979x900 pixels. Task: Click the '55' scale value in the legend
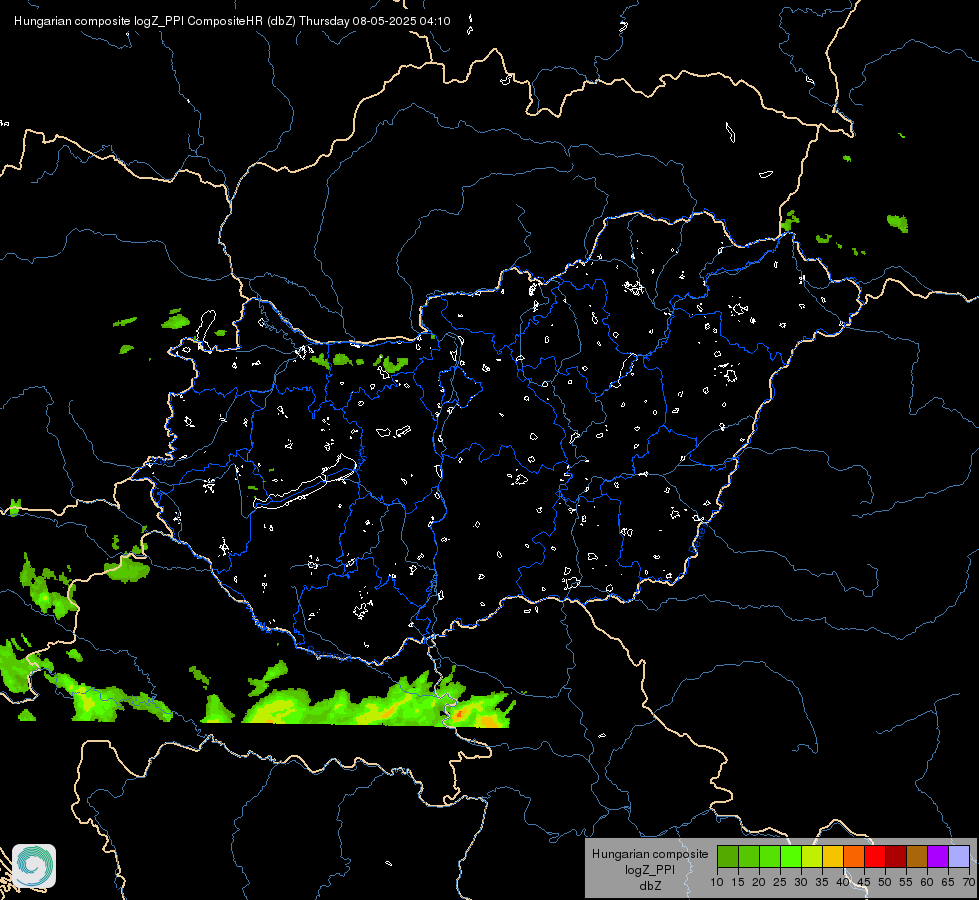pyautogui.click(x=906, y=882)
